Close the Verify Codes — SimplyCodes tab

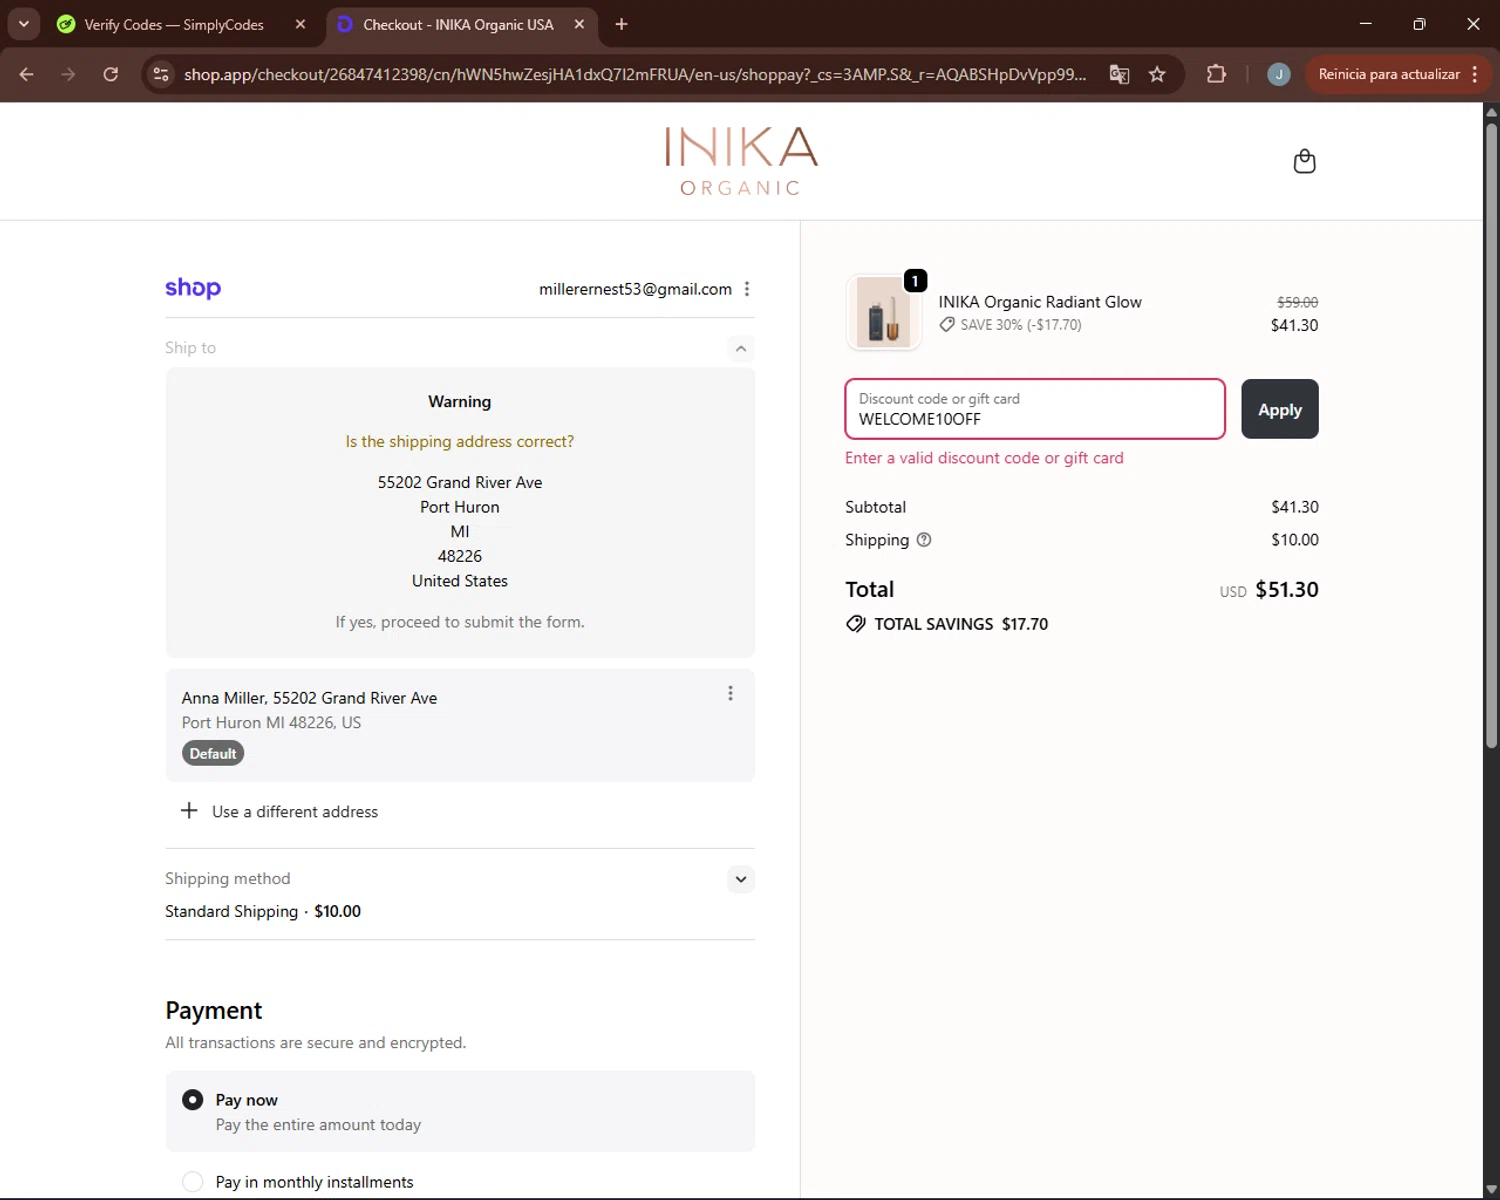[x=300, y=24]
